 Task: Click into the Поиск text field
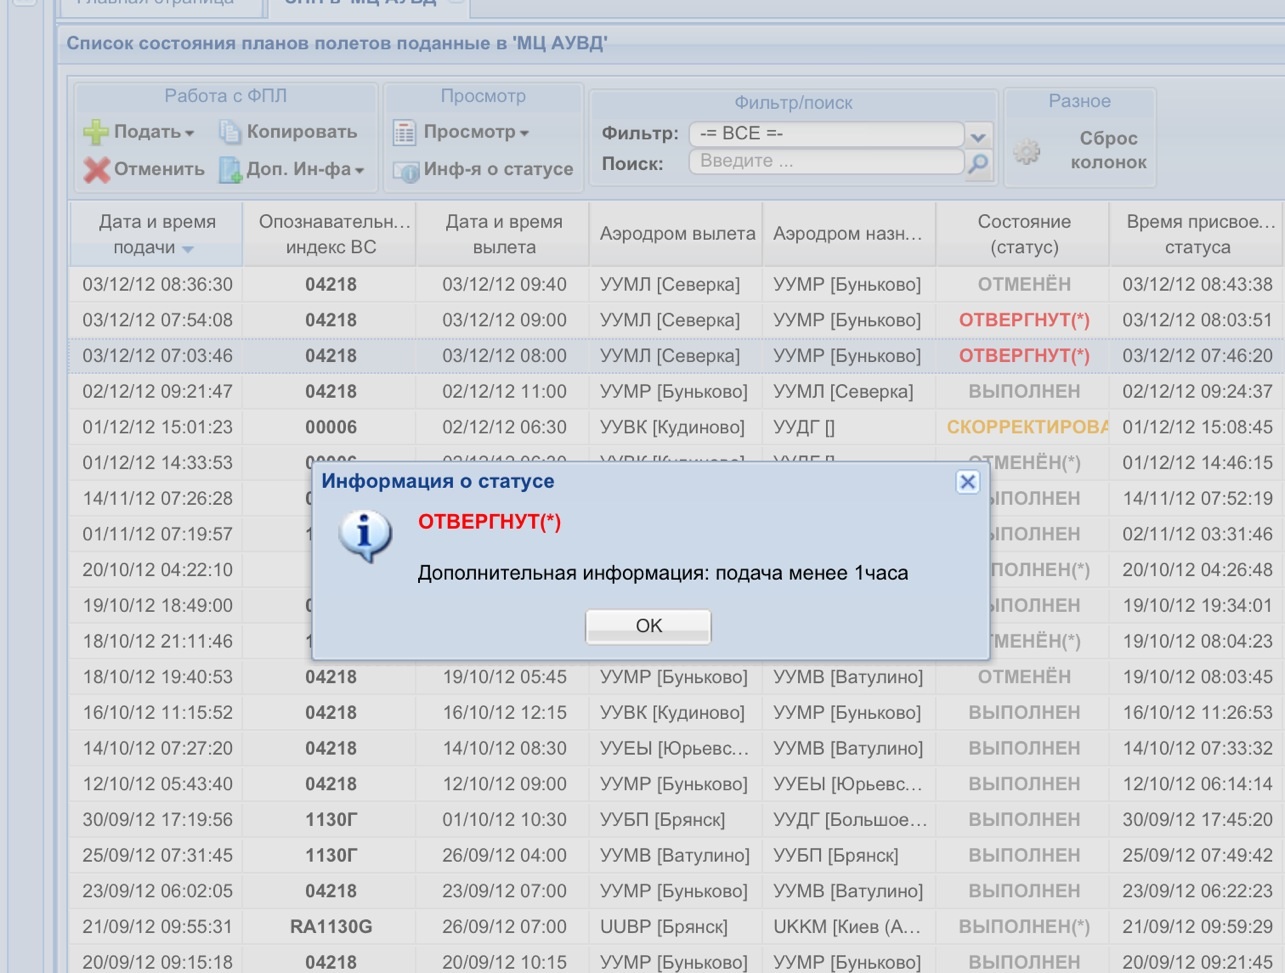pos(825,161)
